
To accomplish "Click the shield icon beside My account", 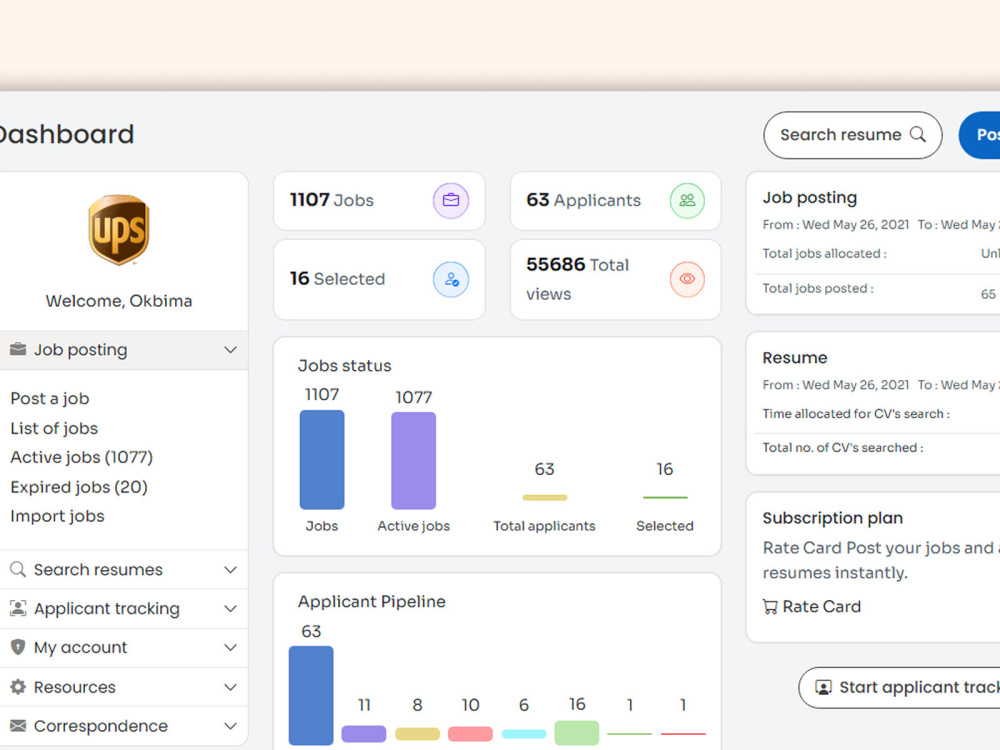I will click(x=18, y=647).
